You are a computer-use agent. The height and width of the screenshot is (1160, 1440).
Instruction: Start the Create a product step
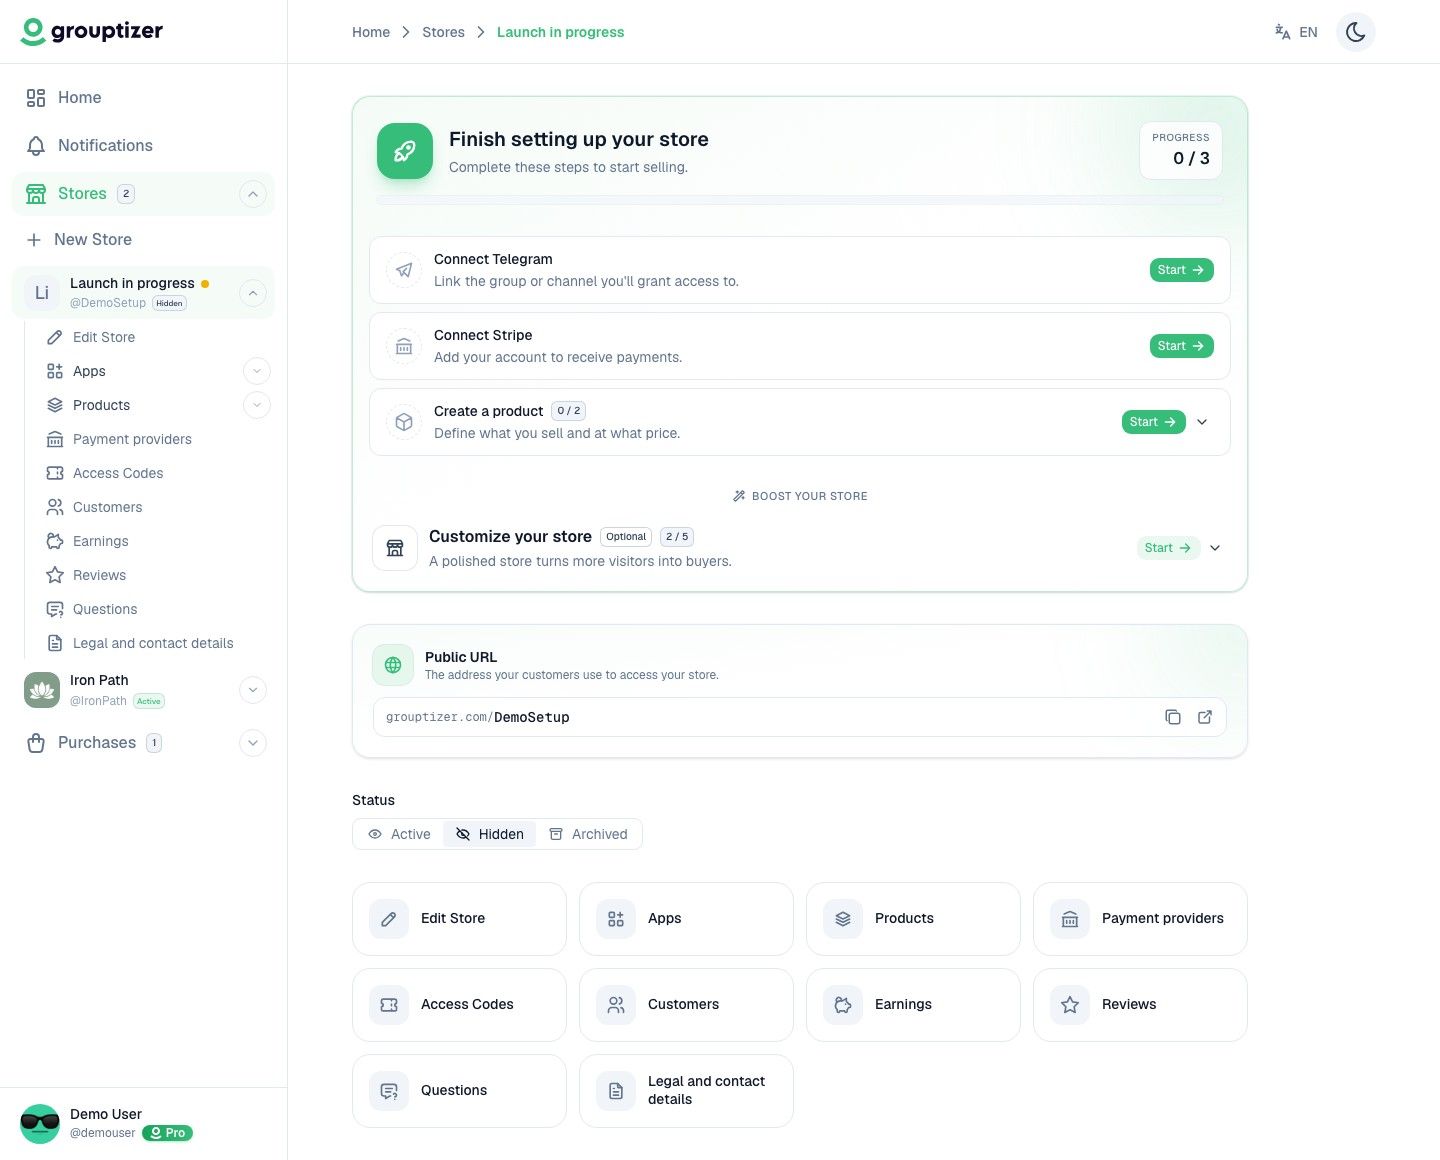point(1153,422)
